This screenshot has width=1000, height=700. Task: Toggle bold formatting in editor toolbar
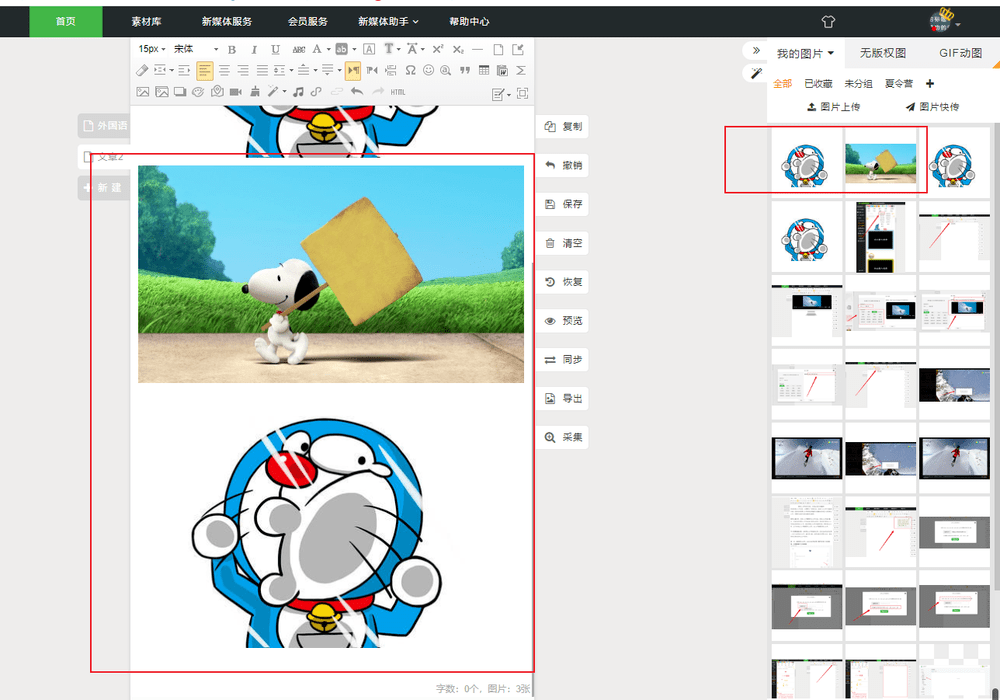(232, 50)
